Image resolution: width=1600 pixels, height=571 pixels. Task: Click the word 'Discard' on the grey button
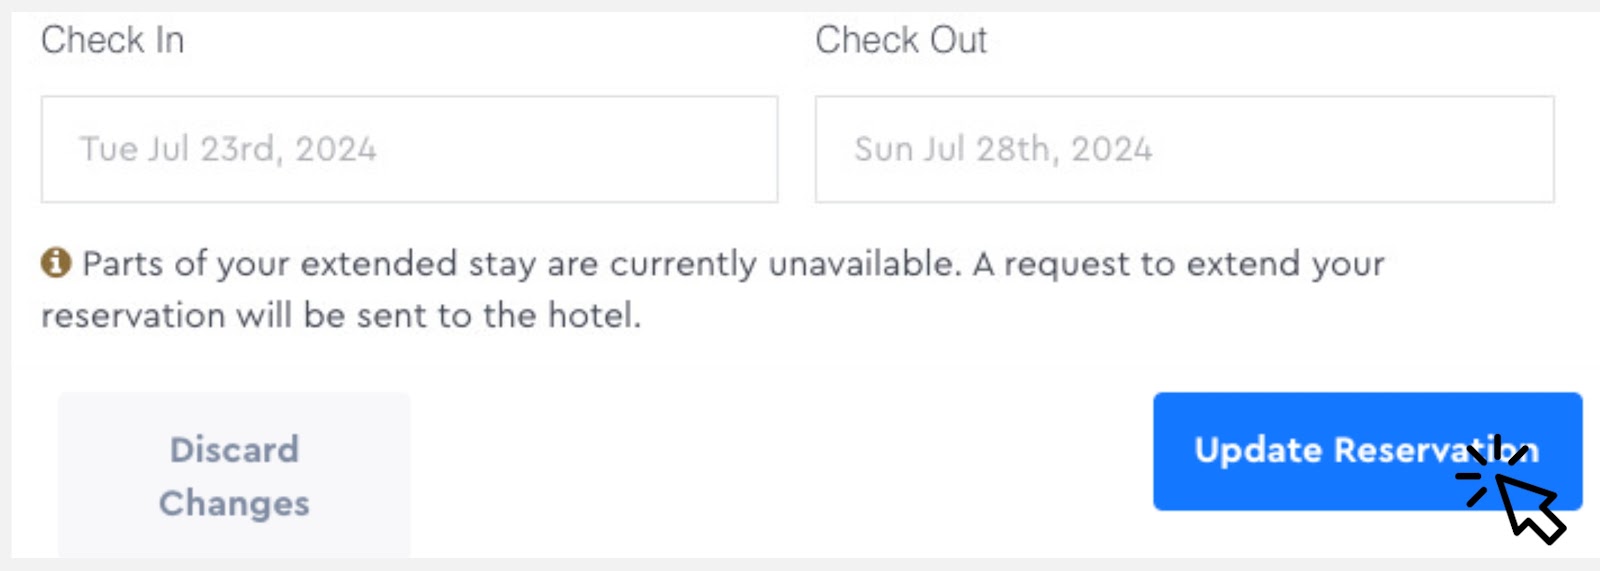234,450
